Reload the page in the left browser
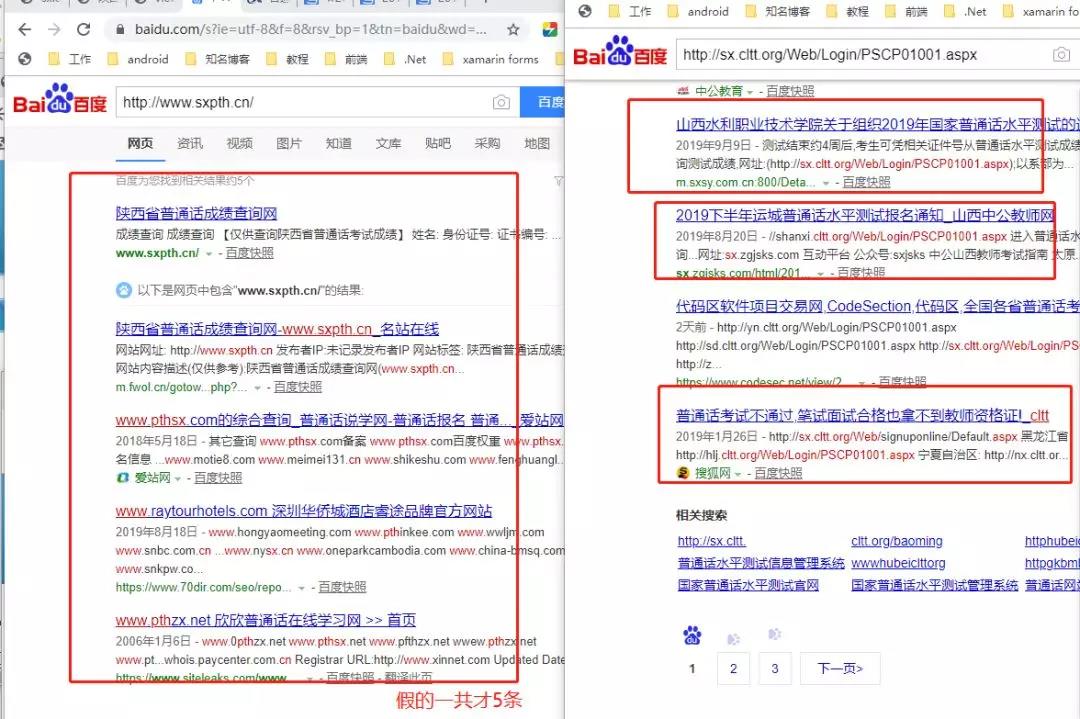The height and width of the screenshot is (719, 1080). [84, 30]
